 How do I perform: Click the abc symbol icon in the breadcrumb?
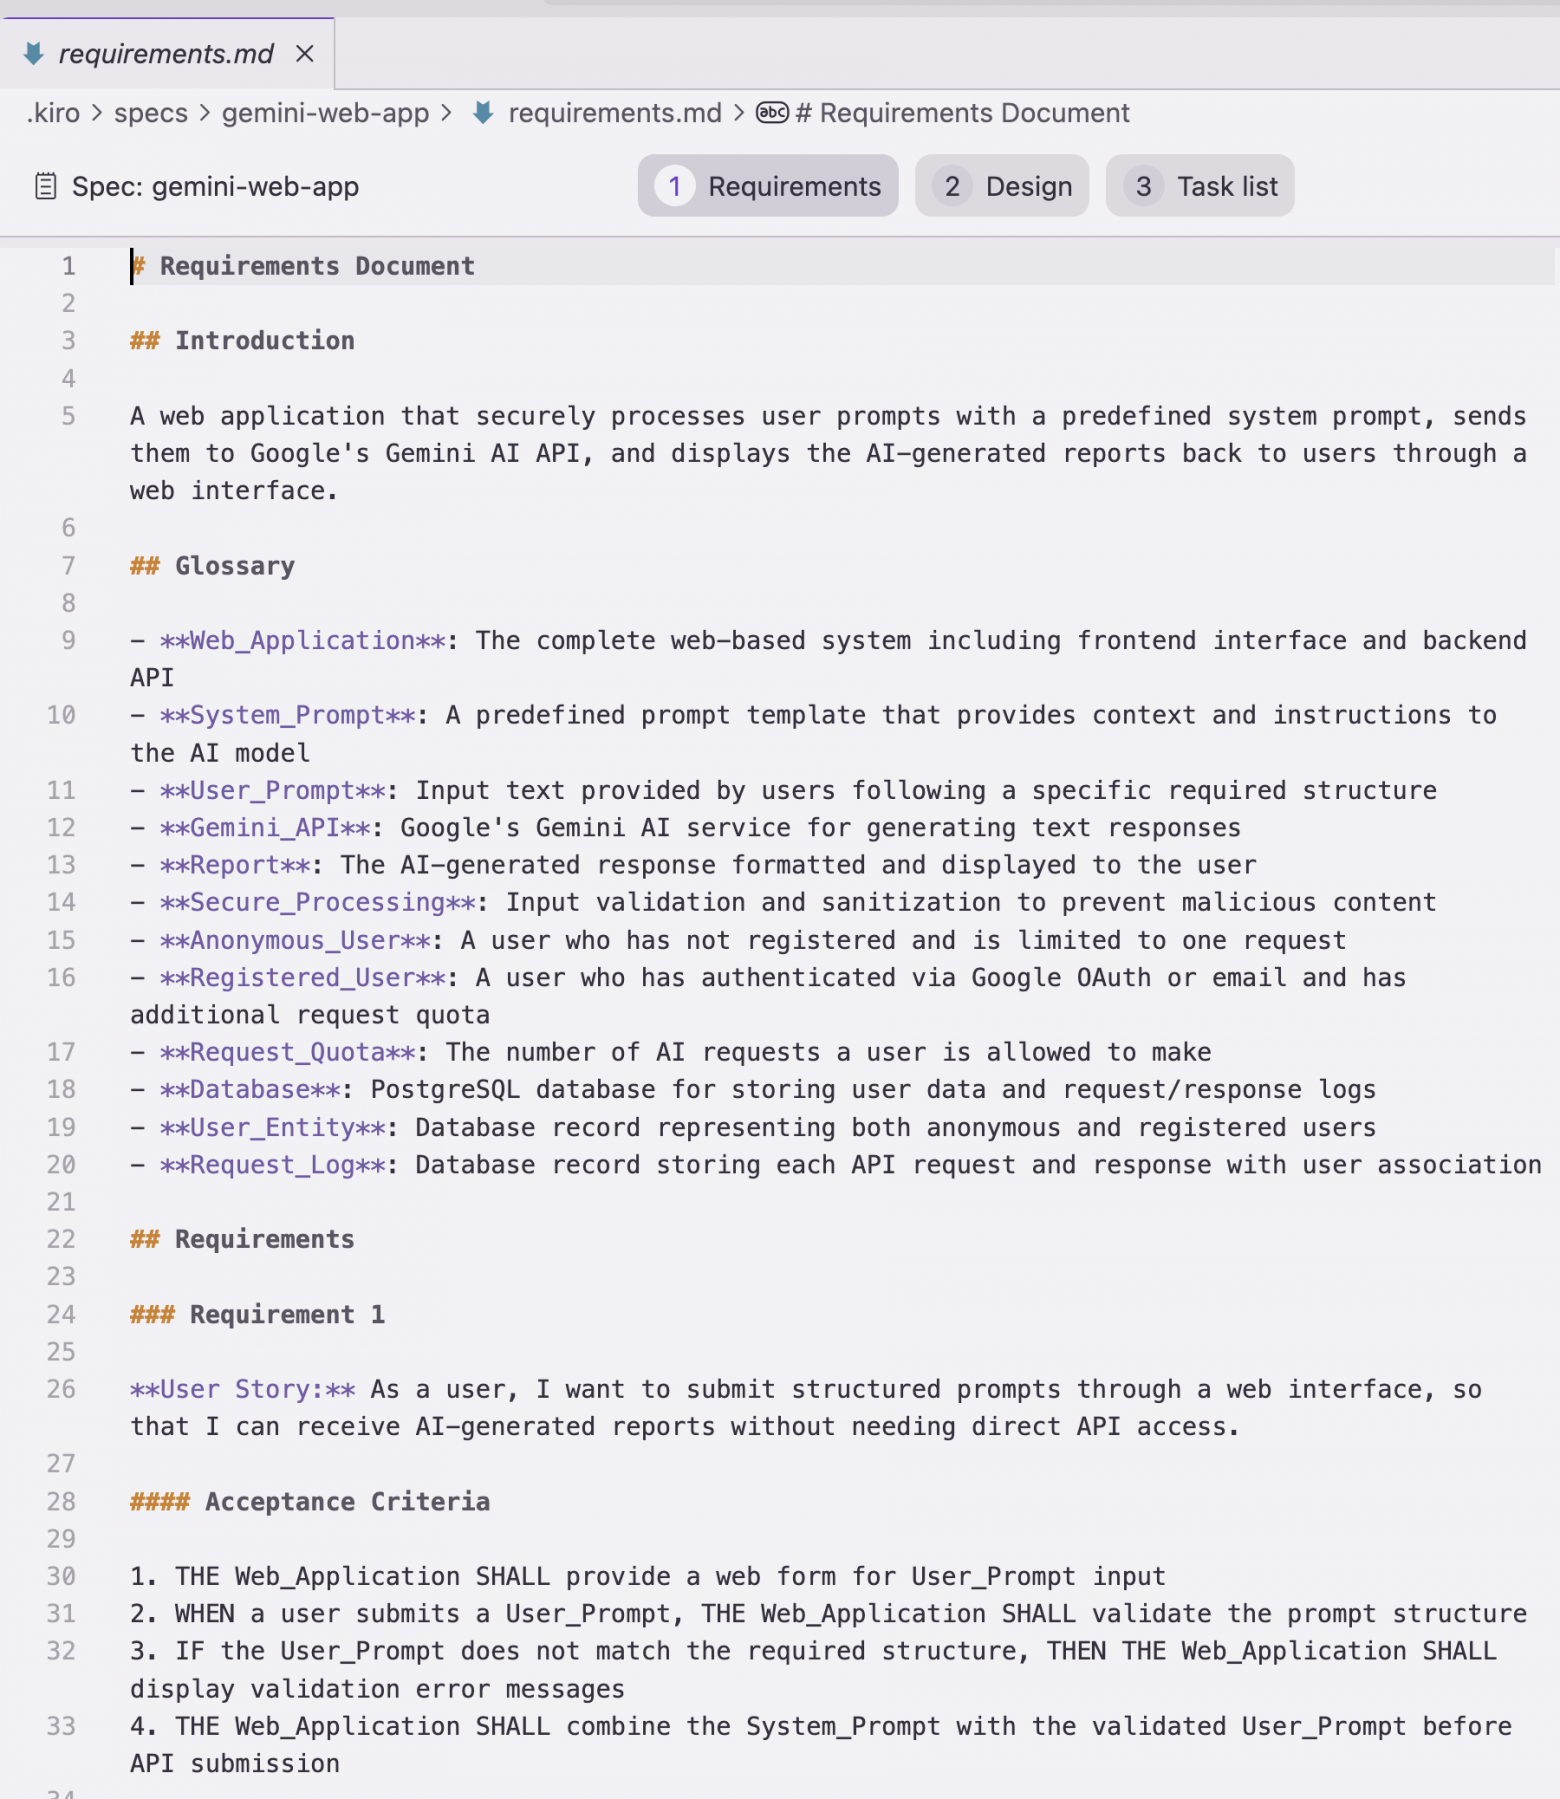coord(772,113)
